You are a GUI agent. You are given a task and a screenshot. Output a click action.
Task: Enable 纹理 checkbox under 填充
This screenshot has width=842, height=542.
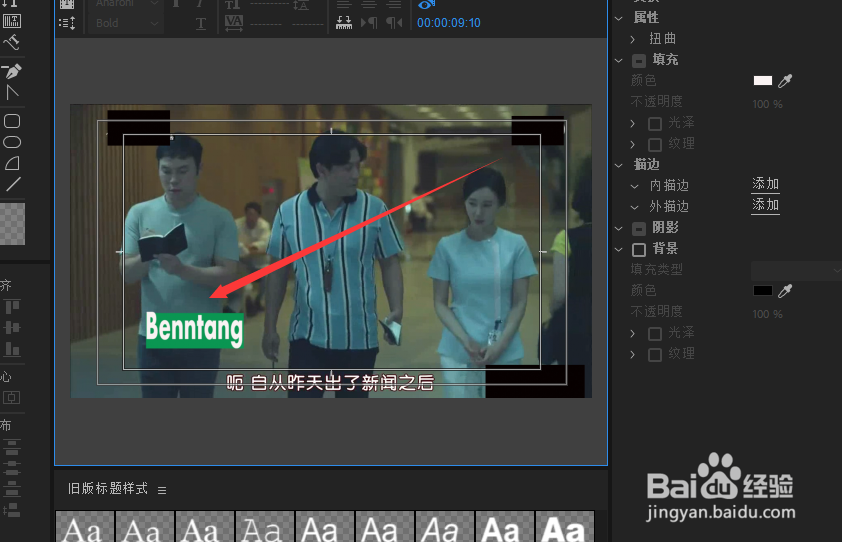(655, 144)
